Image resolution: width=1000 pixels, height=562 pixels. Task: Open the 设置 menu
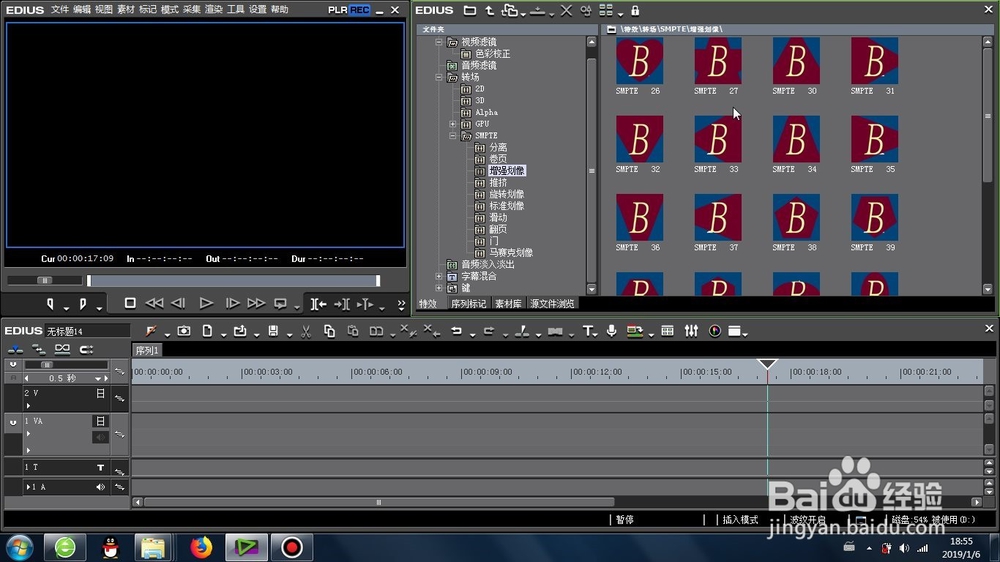point(258,10)
